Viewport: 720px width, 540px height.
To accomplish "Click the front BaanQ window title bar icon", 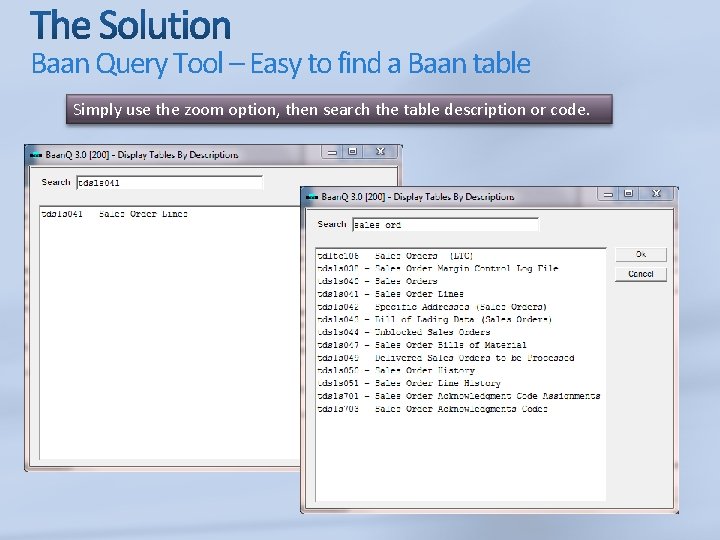I will (312, 197).
